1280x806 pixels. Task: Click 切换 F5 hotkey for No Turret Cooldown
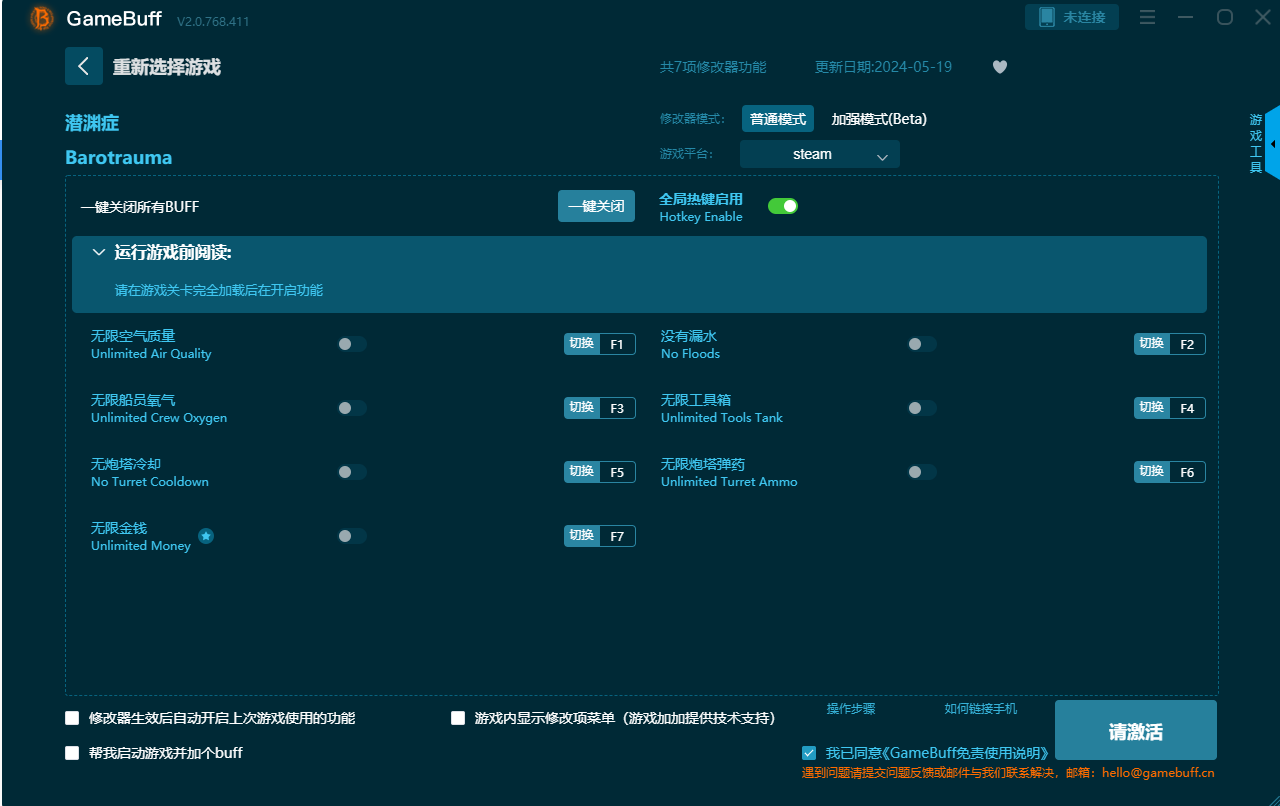[600, 472]
